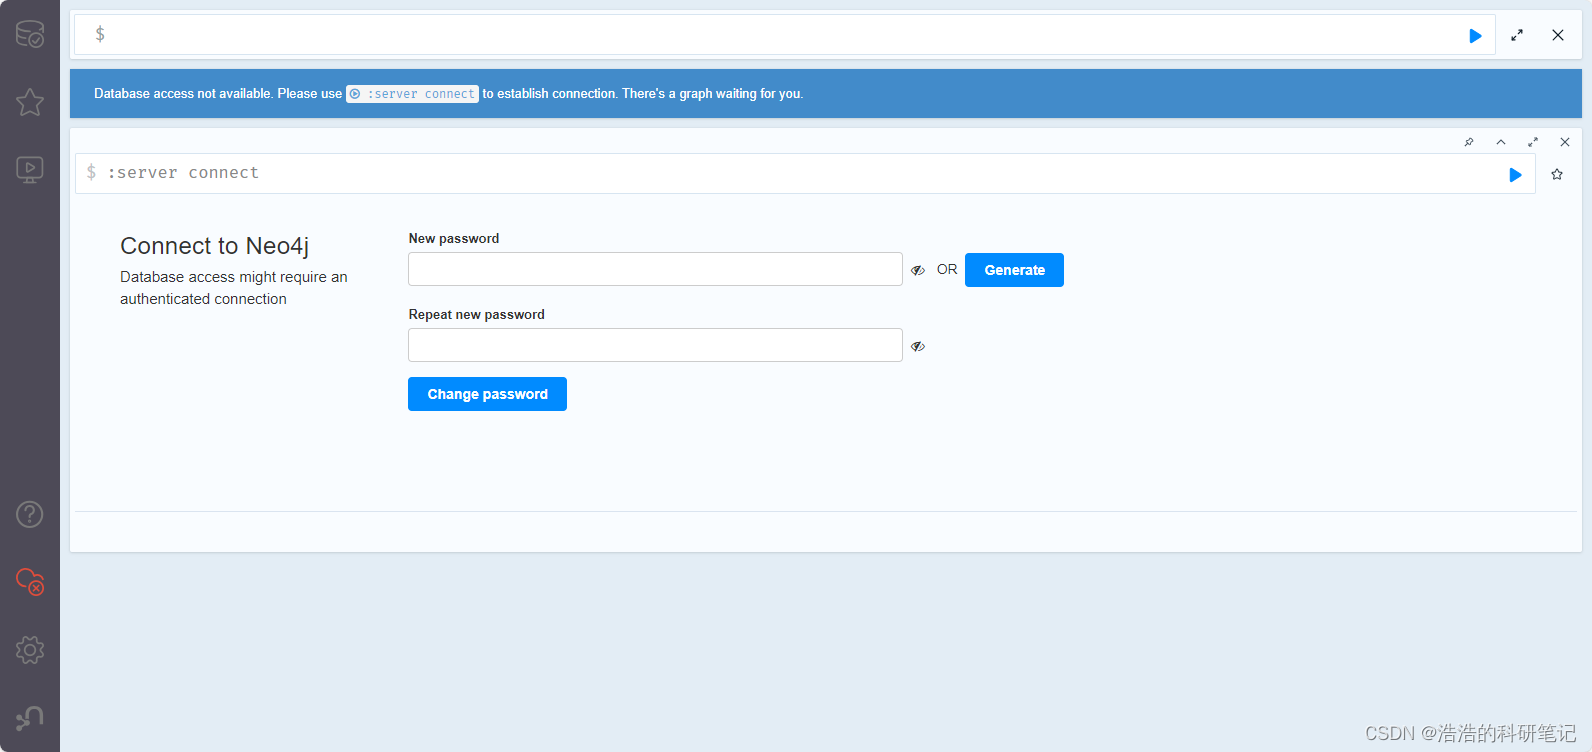This screenshot has height=752, width=1592.
Task: Open the Project files monitor icon in sidebar
Action: 30,169
